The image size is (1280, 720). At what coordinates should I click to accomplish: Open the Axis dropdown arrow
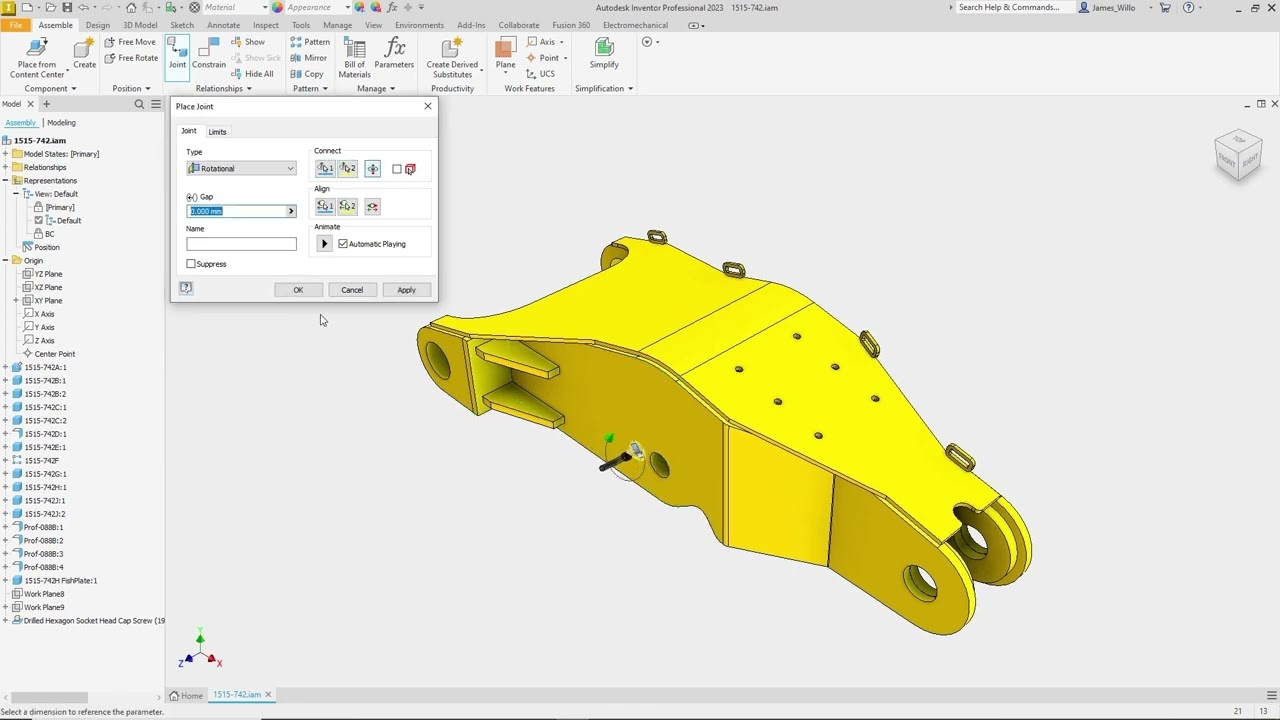561,42
